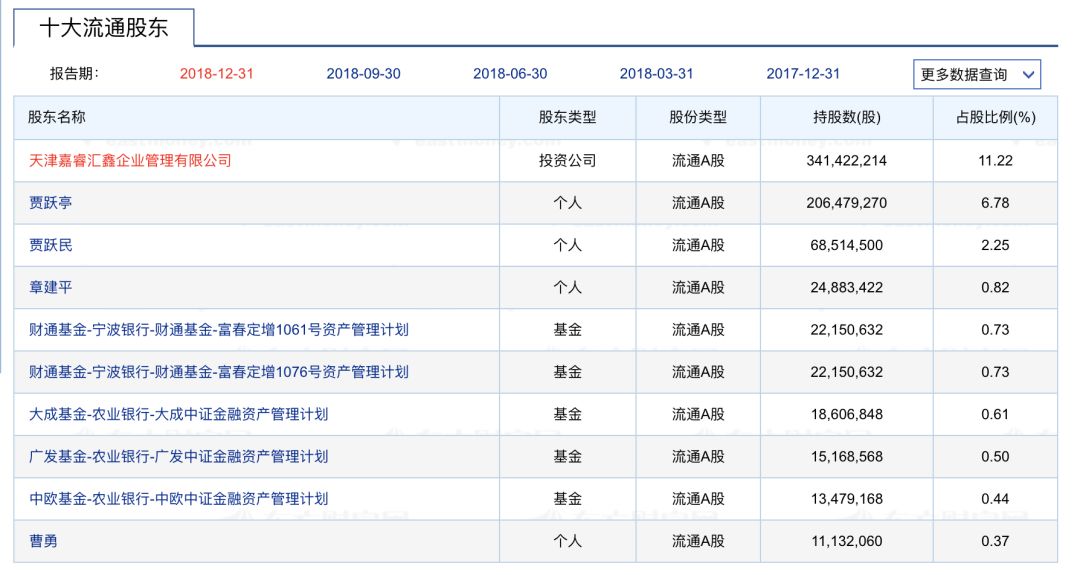1080x575 pixels.
Task: Select report period 2018-12-31
Action: (x=216, y=74)
